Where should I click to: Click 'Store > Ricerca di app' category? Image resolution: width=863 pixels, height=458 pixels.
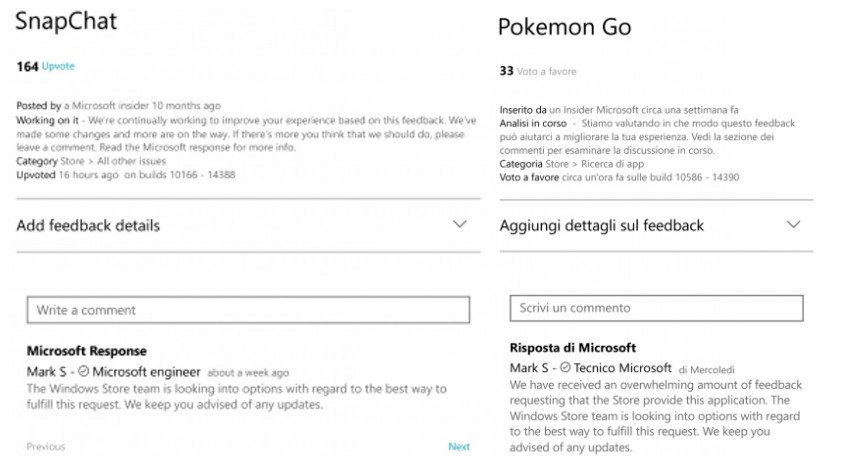coord(594,164)
